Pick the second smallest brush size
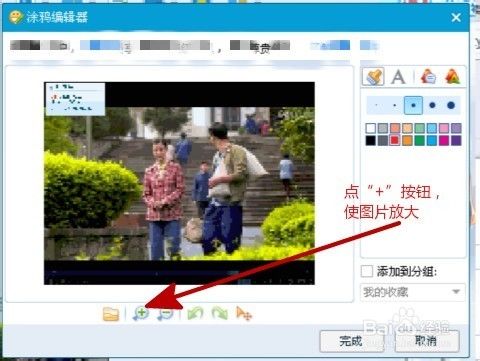 point(395,105)
